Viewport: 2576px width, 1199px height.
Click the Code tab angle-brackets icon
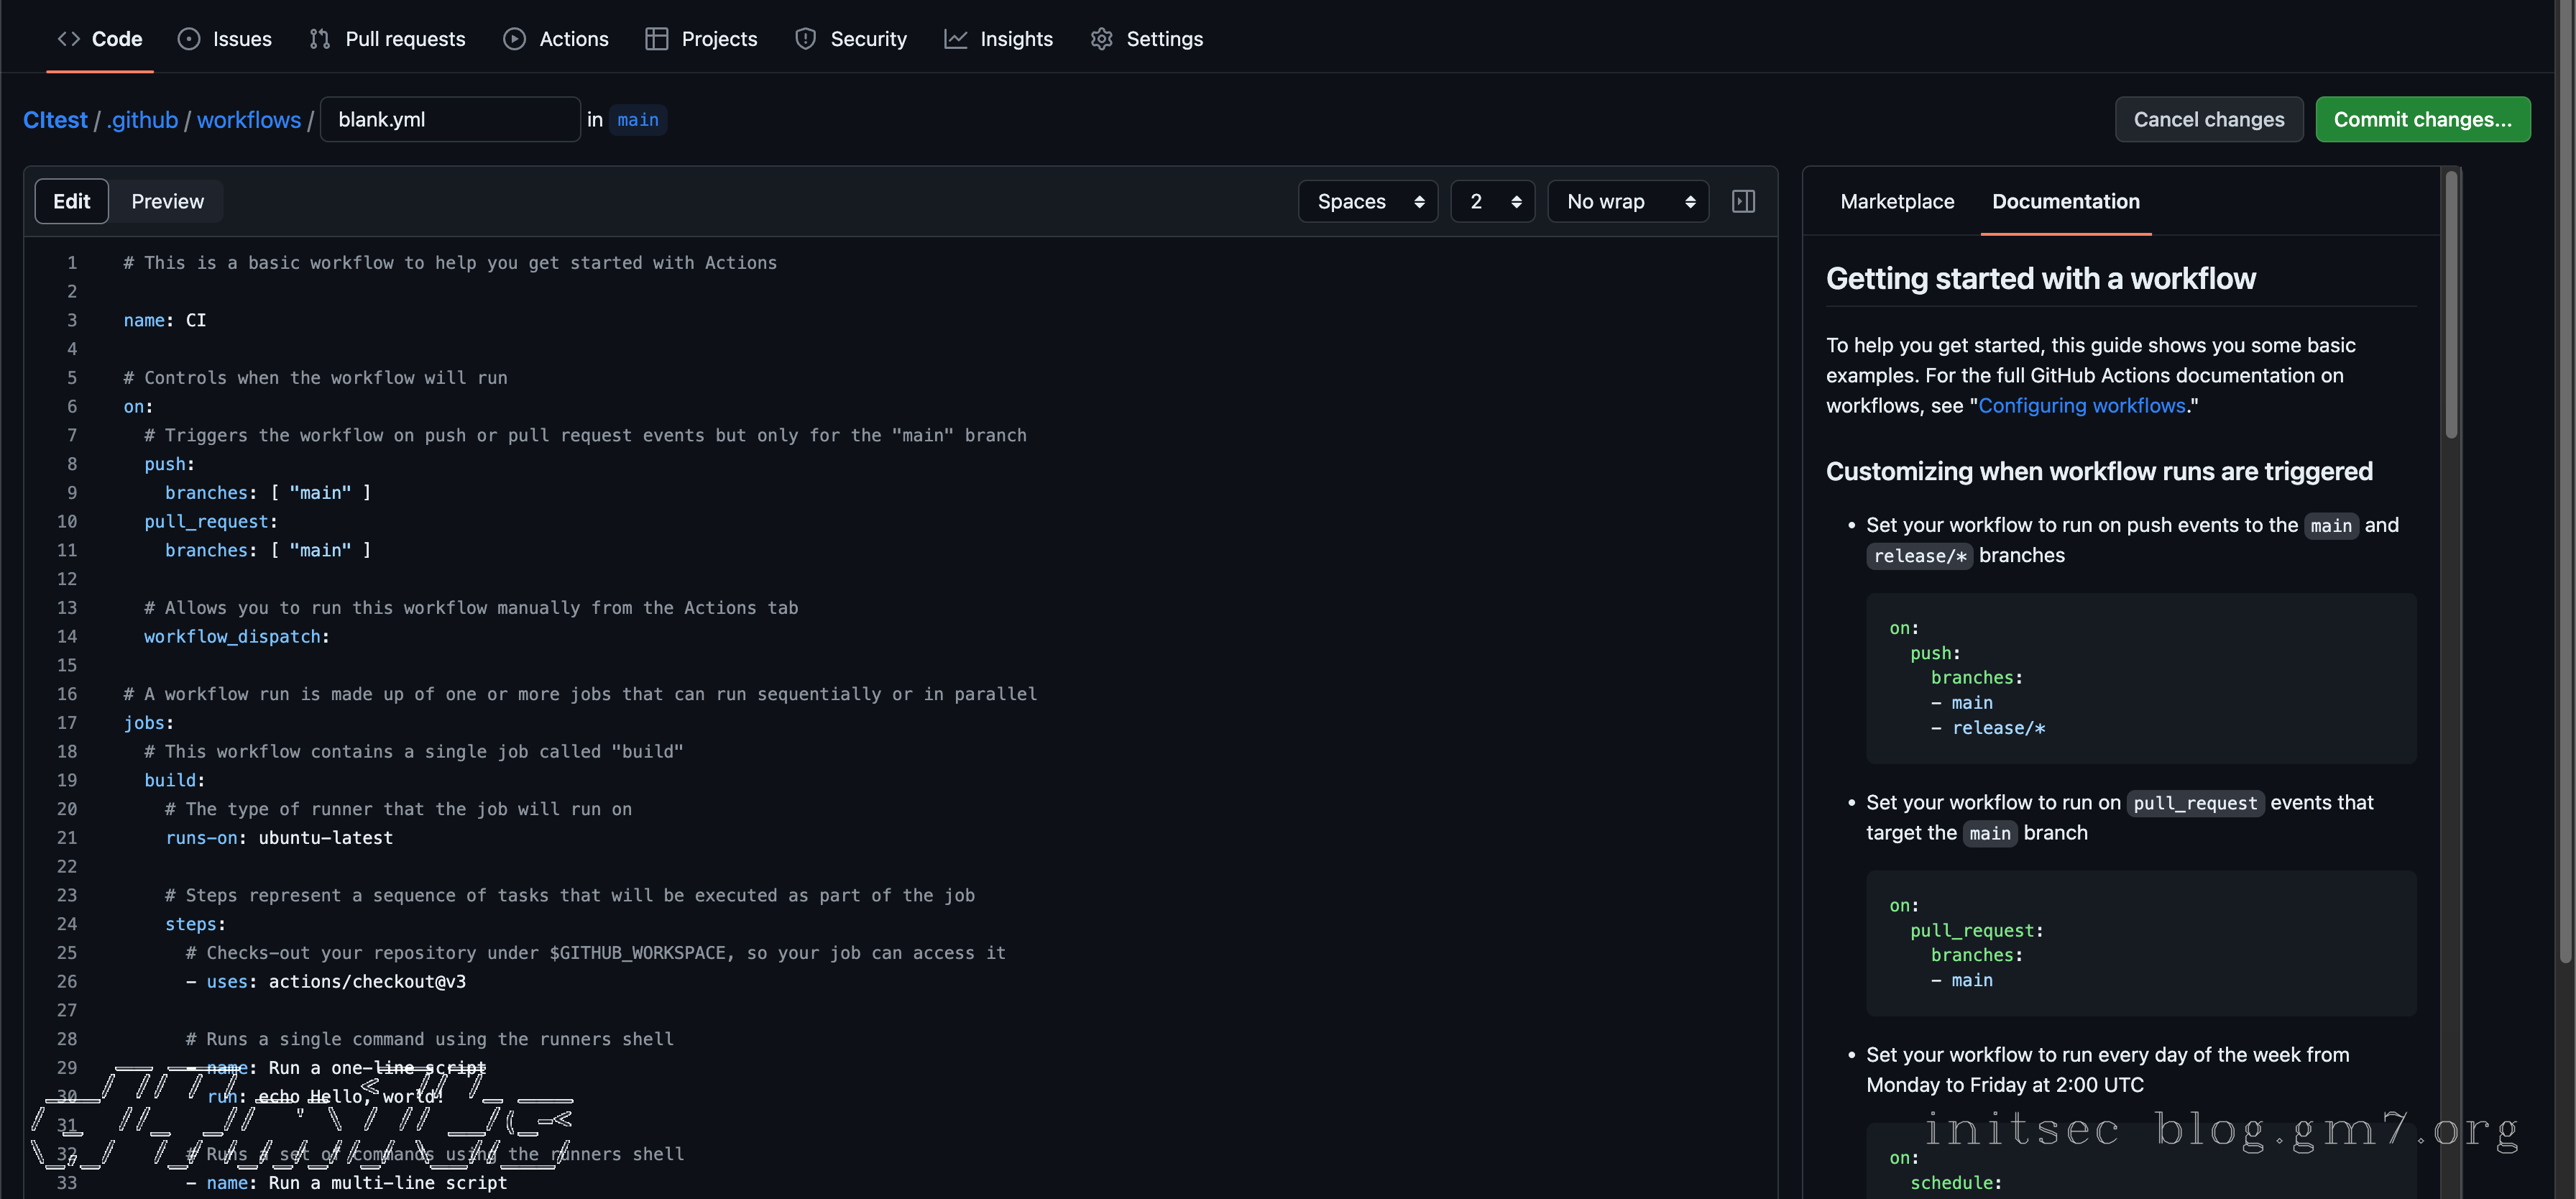[68, 39]
